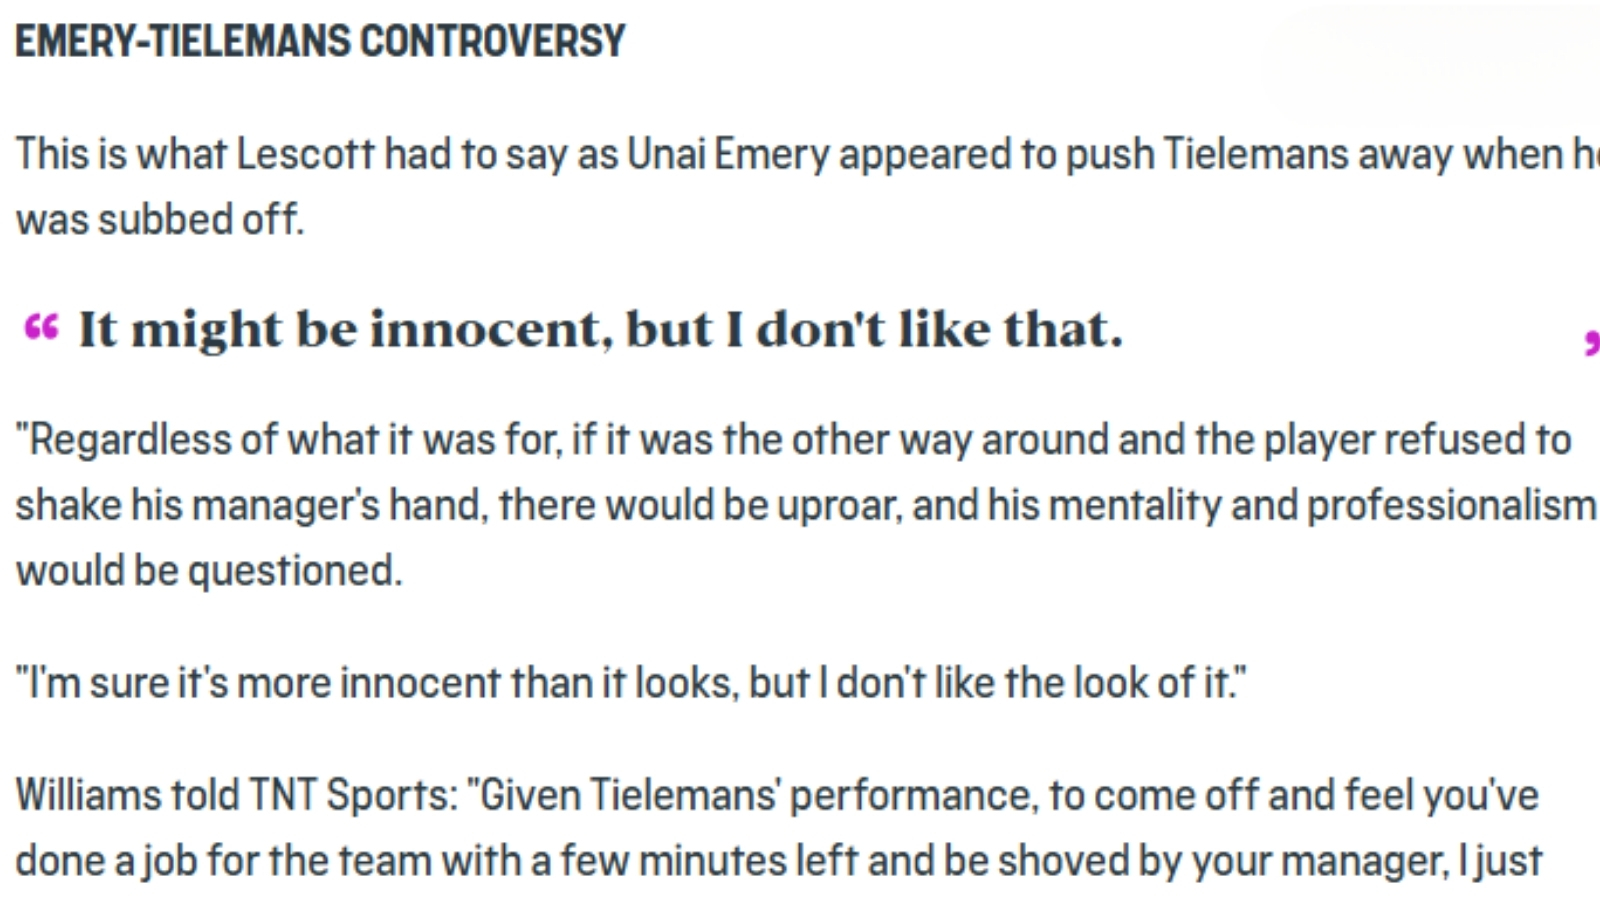The width and height of the screenshot is (1600, 900).
Task: Click the name Lescott in the intro sentence
Action: coord(305,155)
